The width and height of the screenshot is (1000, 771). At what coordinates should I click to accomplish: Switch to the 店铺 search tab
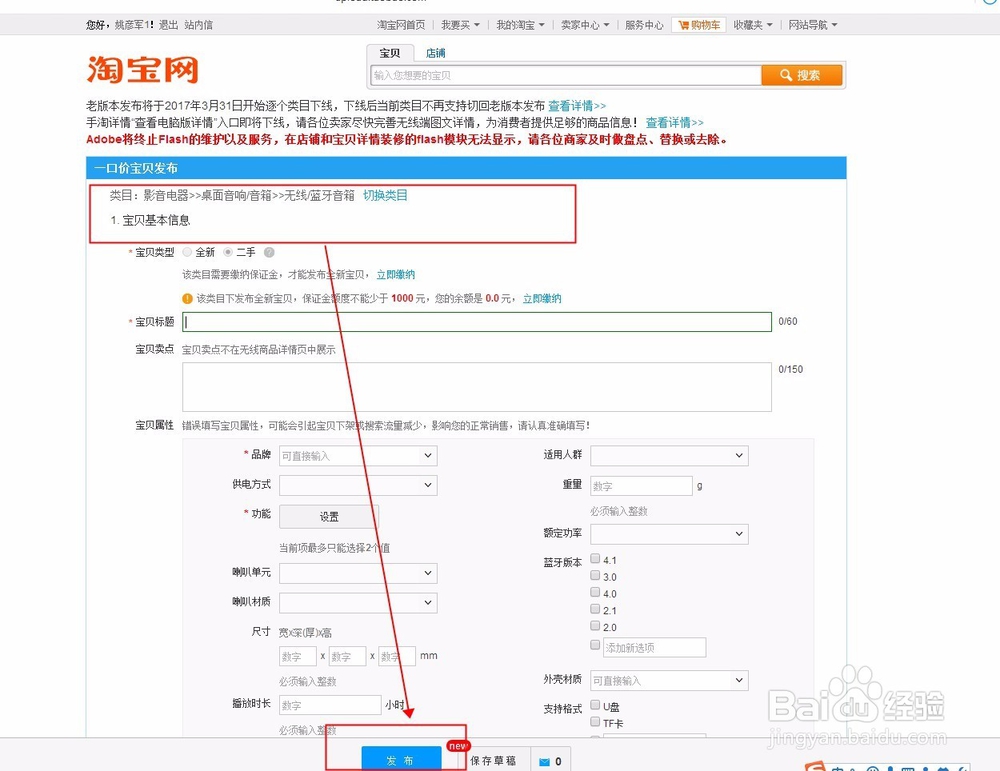tap(436, 54)
